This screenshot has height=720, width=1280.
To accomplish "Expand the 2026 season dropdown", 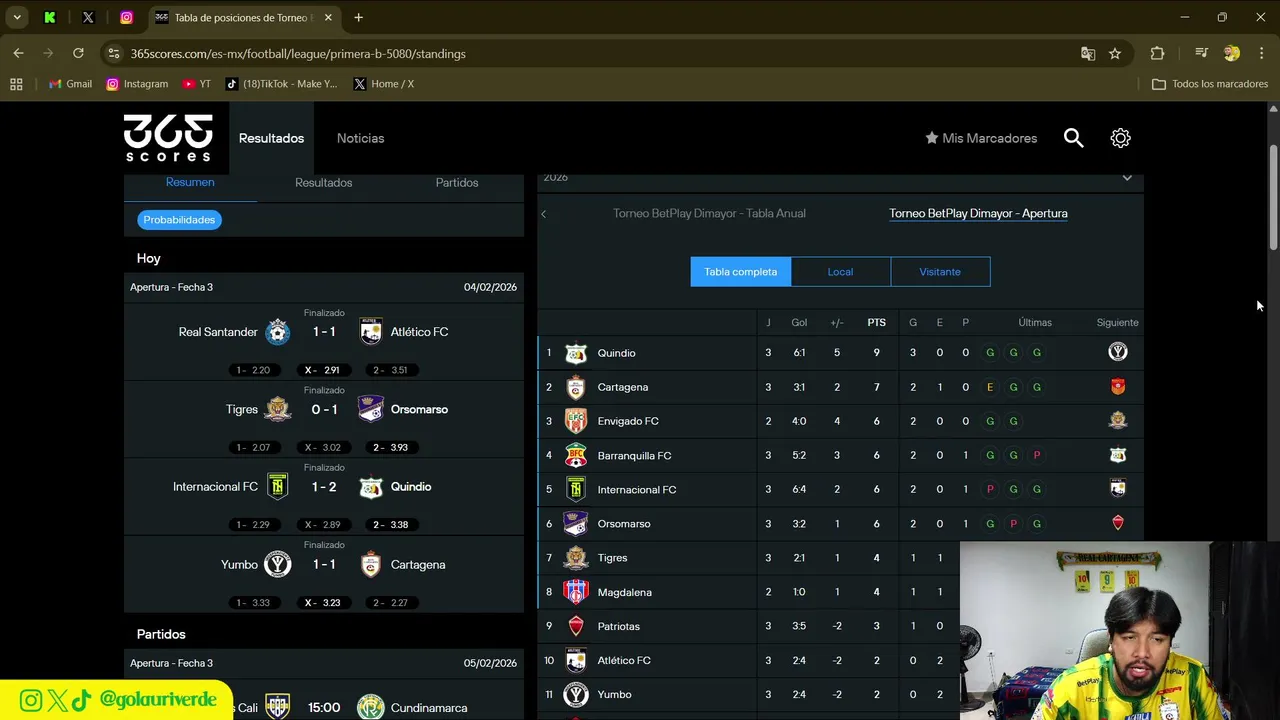I will pyautogui.click(x=1127, y=178).
